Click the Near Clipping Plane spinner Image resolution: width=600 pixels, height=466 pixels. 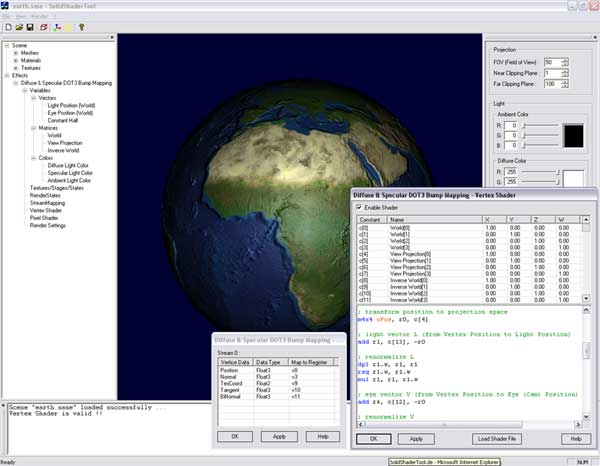(x=565, y=73)
